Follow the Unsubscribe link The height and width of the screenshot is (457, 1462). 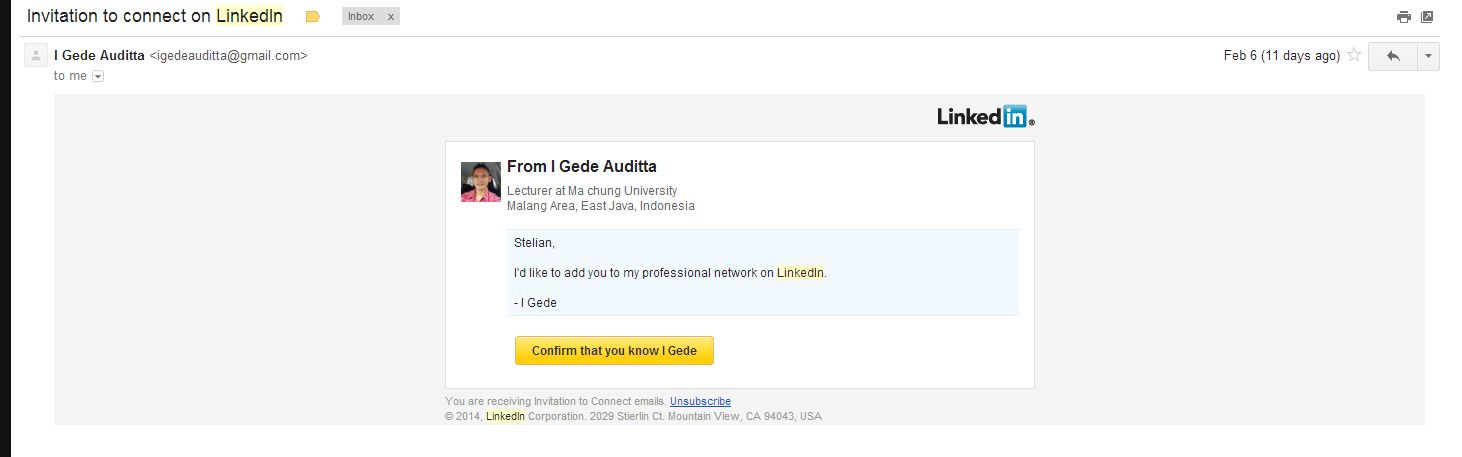pos(700,402)
